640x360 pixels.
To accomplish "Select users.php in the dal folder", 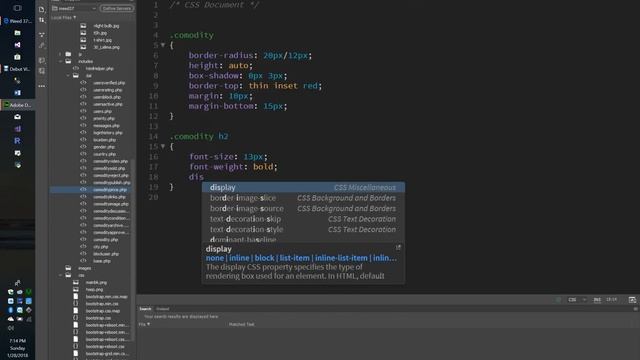I will point(102,111).
